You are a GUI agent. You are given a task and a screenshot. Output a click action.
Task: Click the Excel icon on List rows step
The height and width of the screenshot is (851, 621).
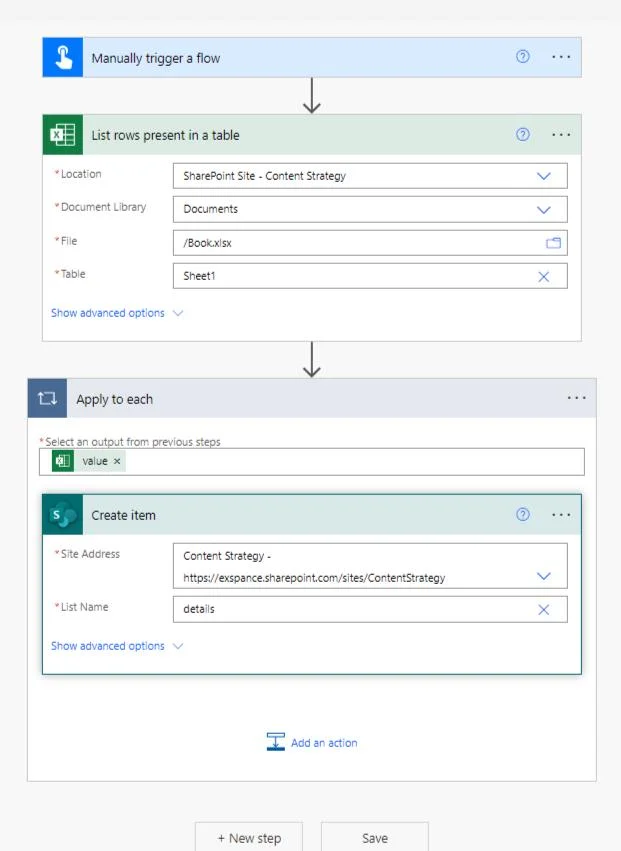click(63, 135)
